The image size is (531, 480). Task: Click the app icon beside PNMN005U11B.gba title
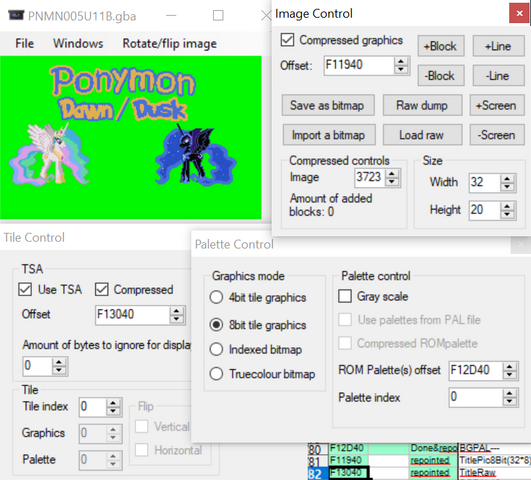16,16
